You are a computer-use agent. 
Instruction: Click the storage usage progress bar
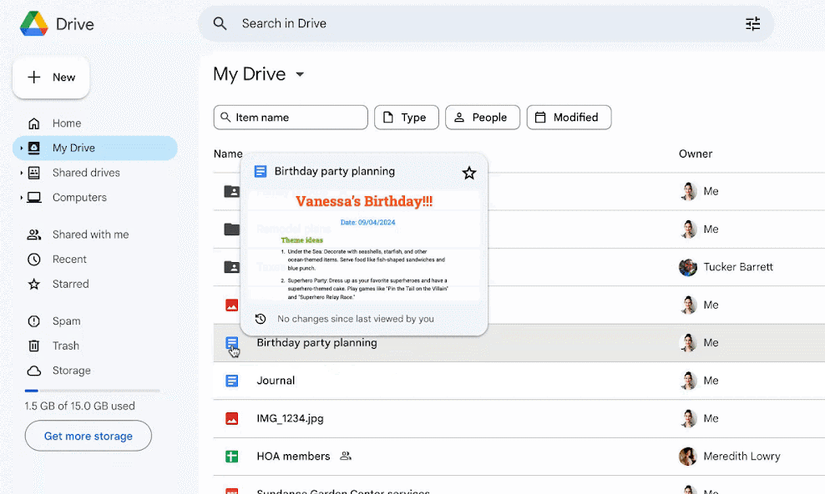tap(92, 391)
